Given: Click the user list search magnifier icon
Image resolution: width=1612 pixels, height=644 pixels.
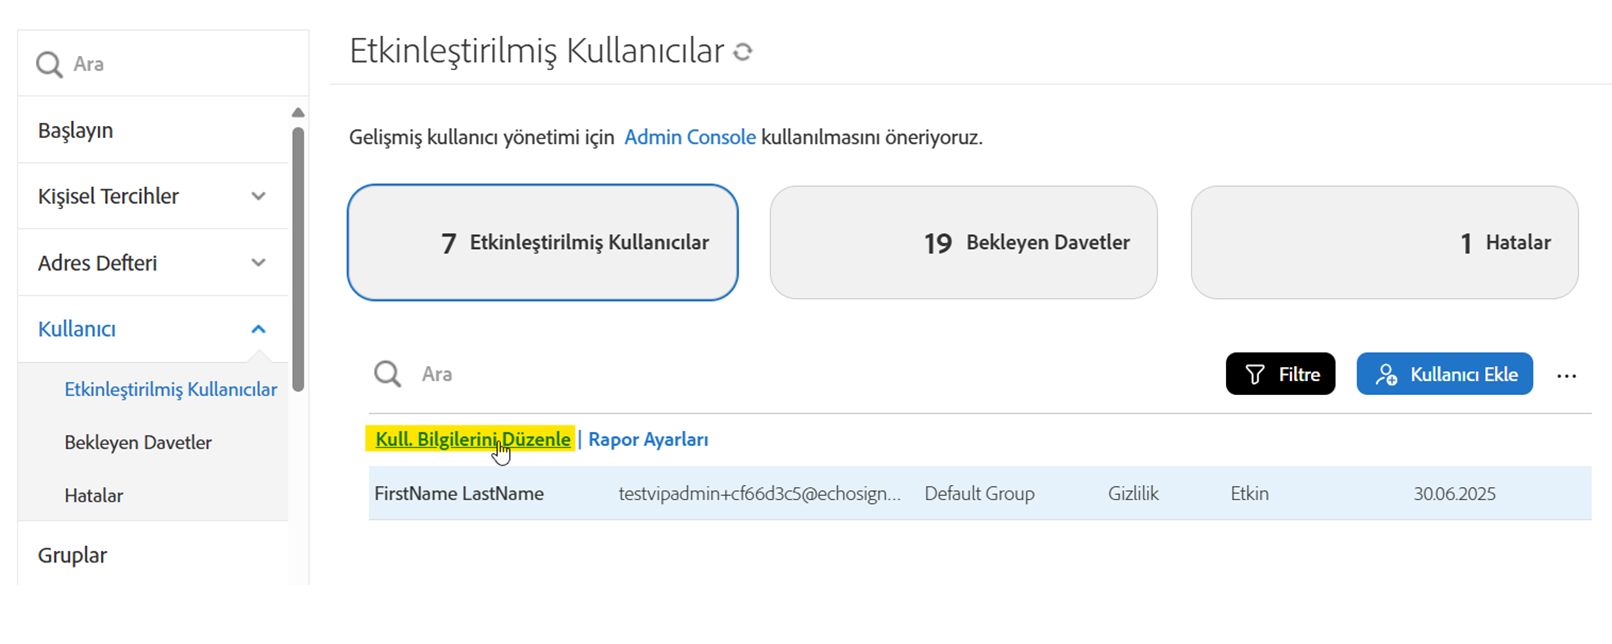Looking at the screenshot, I should pos(387,375).
